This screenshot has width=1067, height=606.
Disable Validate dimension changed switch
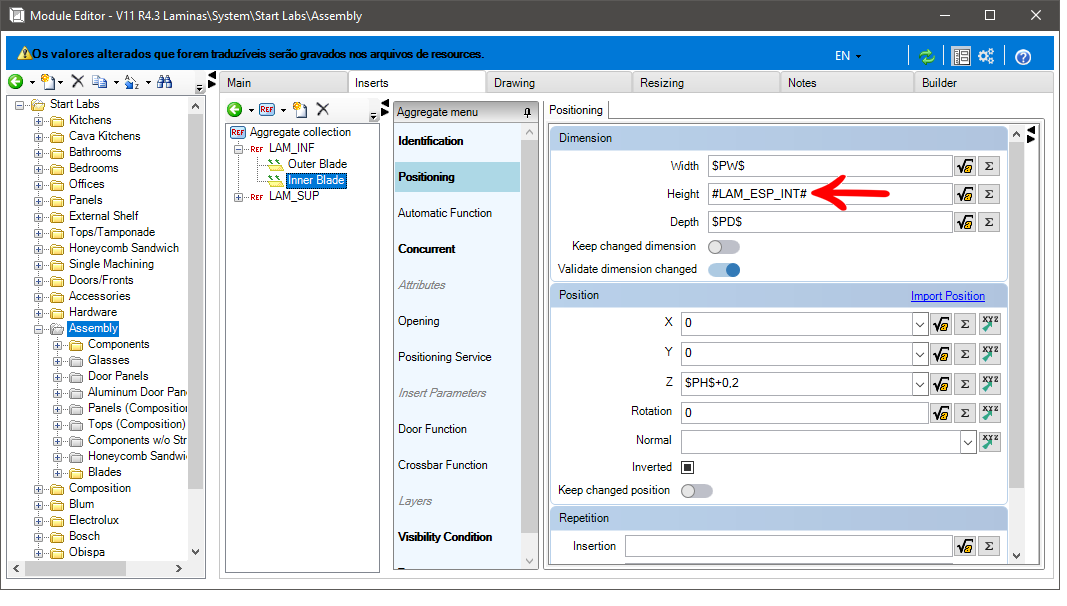(724, 270)
